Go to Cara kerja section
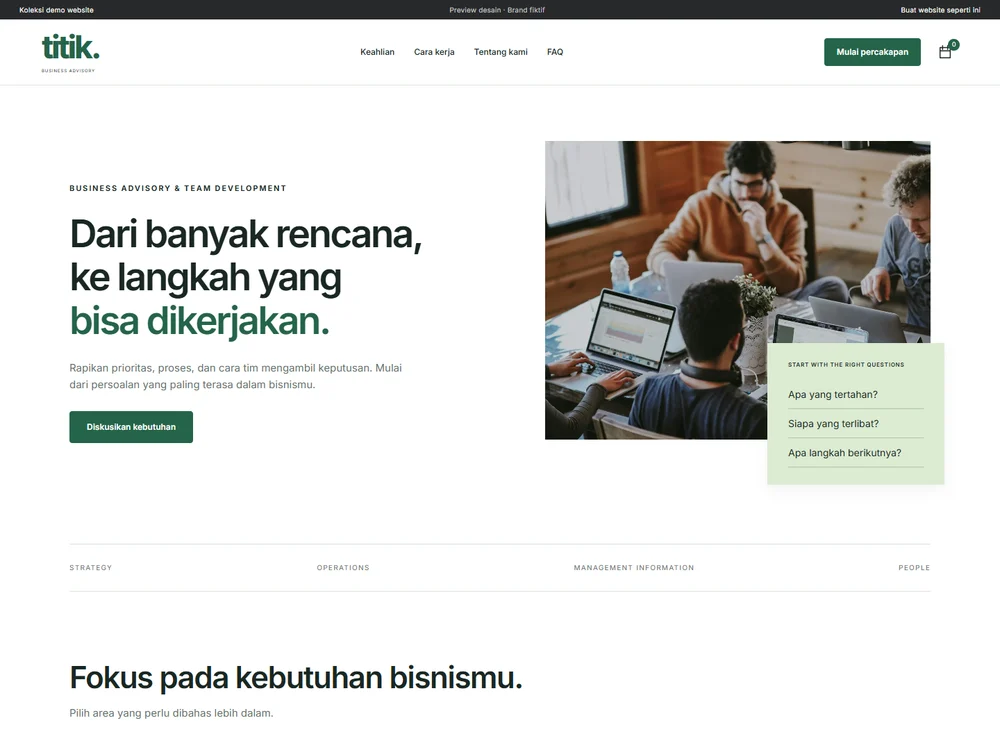This screenshot has height=750, width=1000. tap(434, 52)
